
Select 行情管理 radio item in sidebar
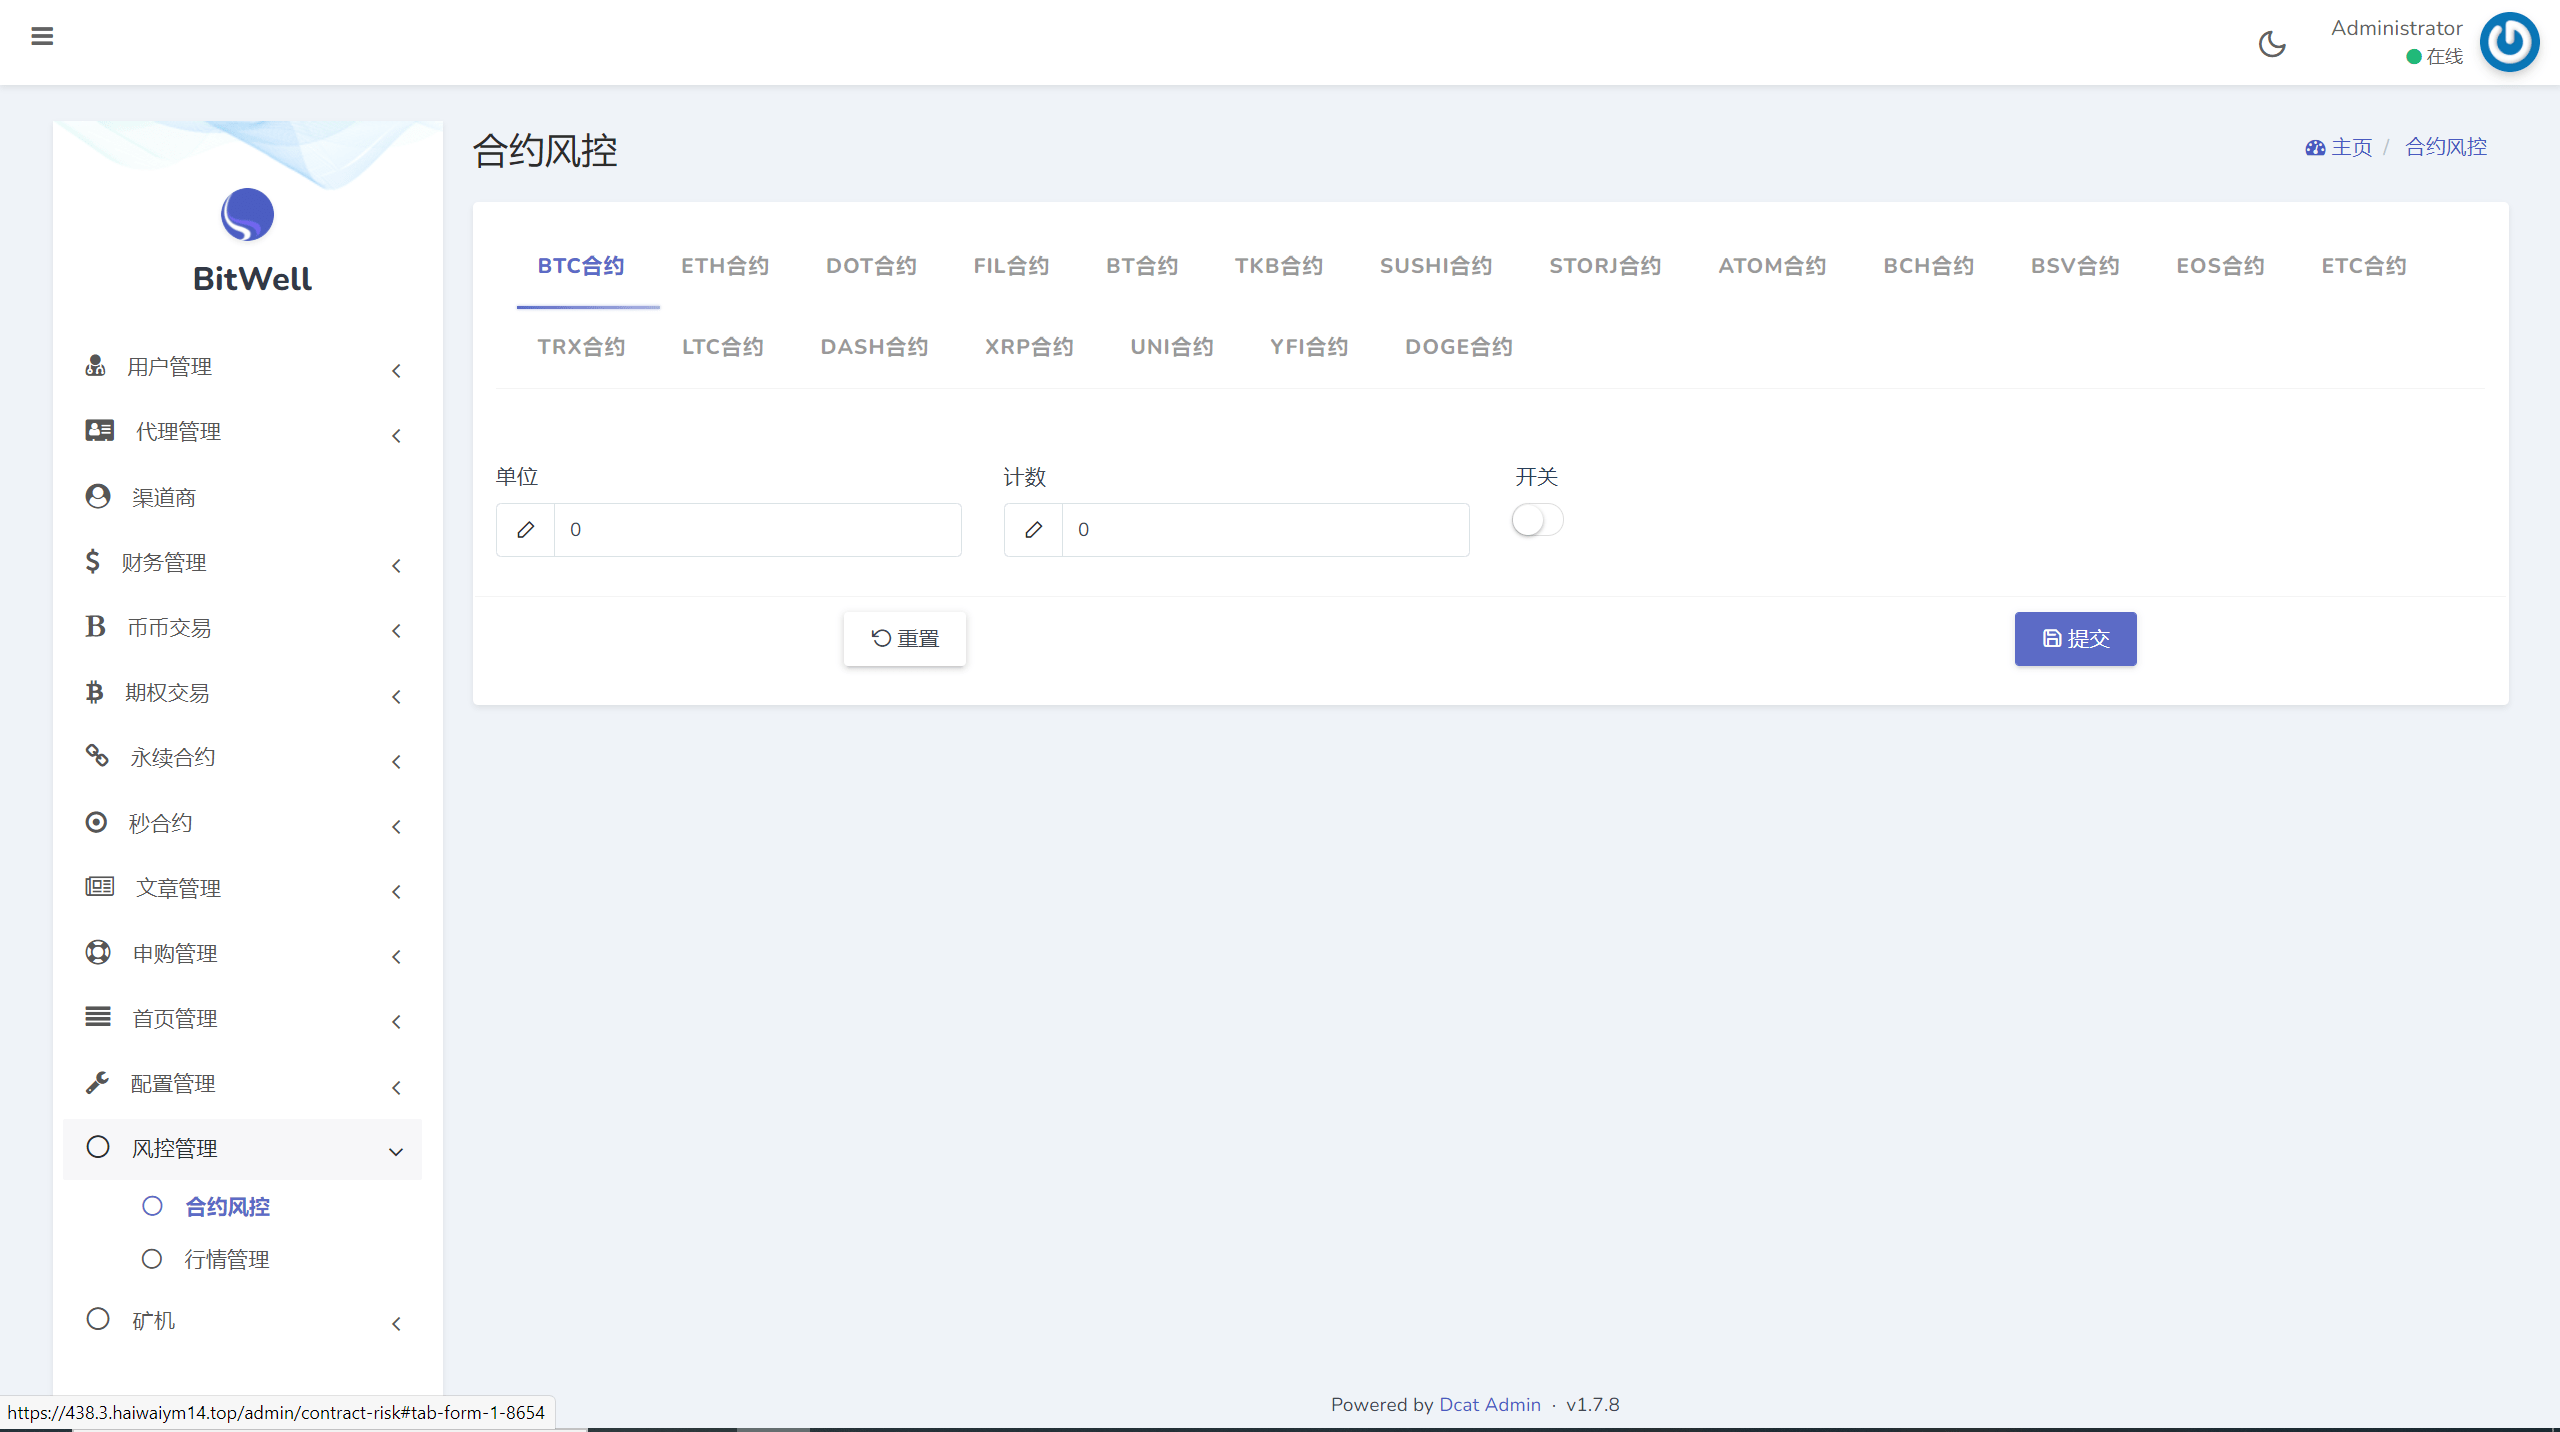coord(152,1259)
